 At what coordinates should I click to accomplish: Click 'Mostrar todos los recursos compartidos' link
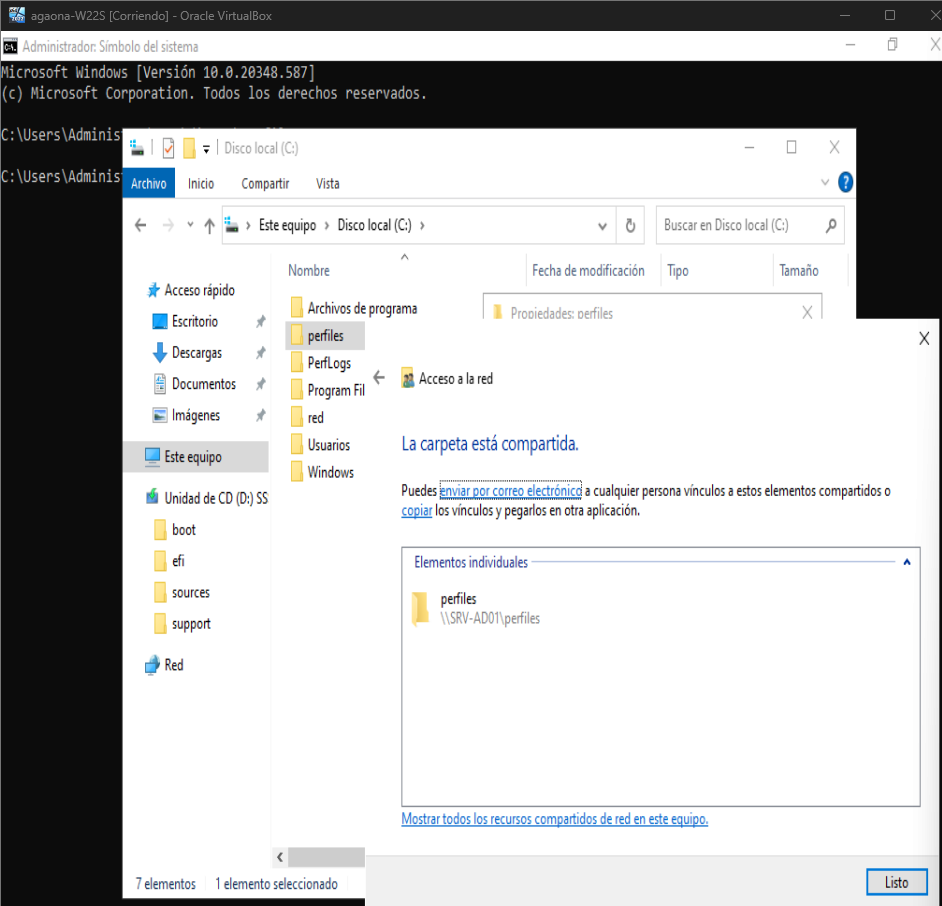[x=554, y=819]
